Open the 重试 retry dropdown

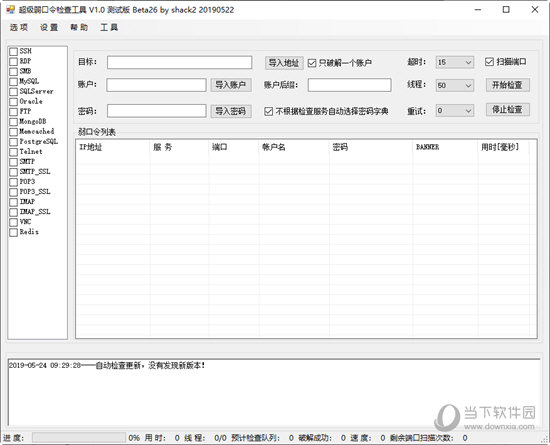coord(455,111)
